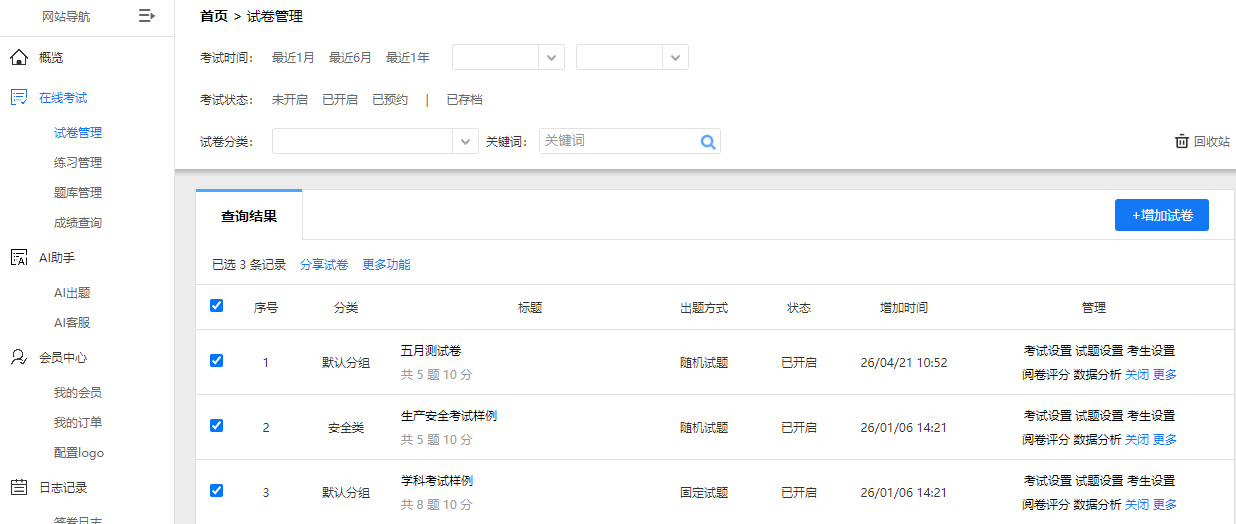
Task: Click the 回收站 trash icon
Action: click(x=1181, y=142)
